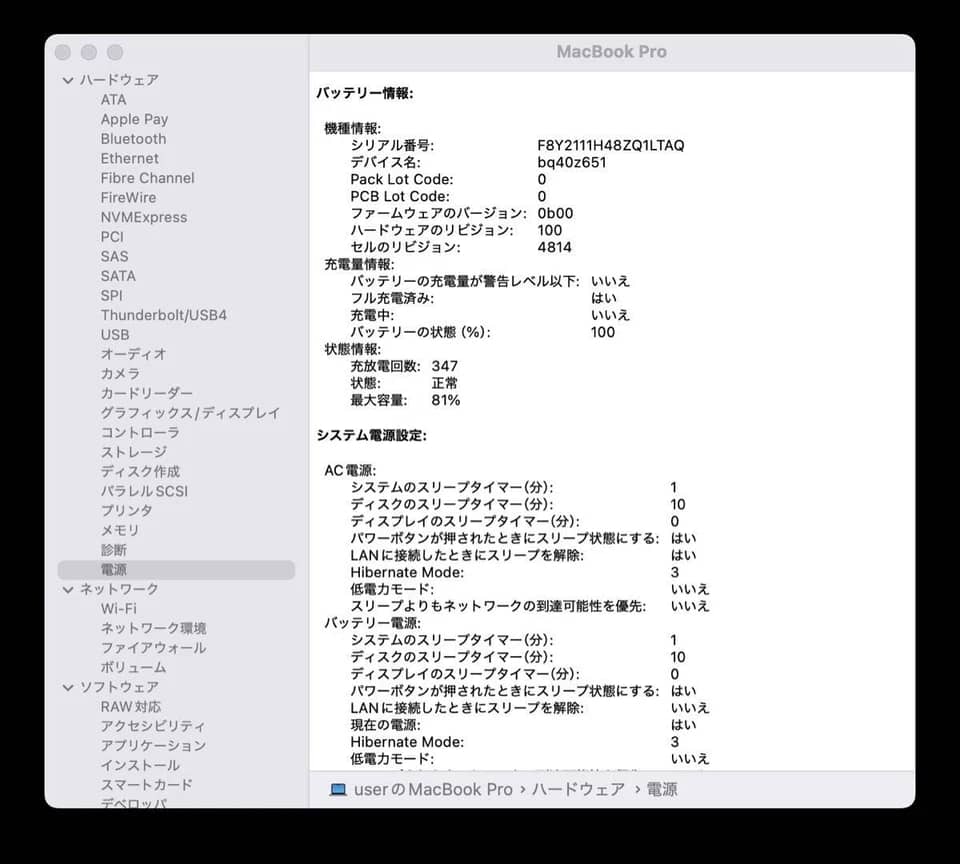
Task: Click cycle count value 347
Action: (x=444, y=366)
